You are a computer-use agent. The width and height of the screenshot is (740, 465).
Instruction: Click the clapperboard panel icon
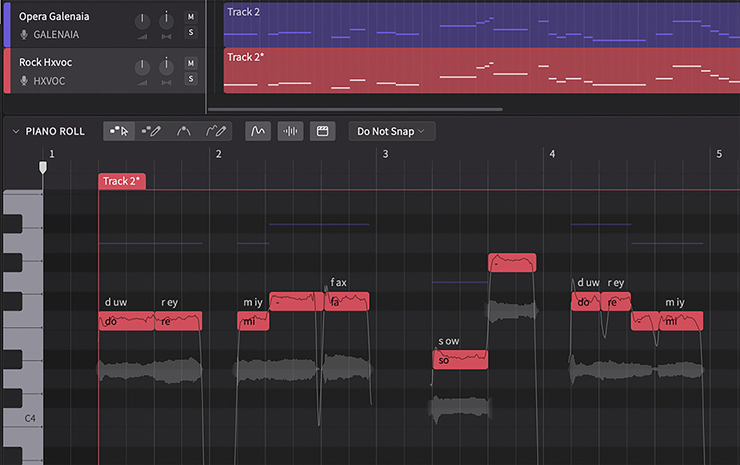(322, 131)
